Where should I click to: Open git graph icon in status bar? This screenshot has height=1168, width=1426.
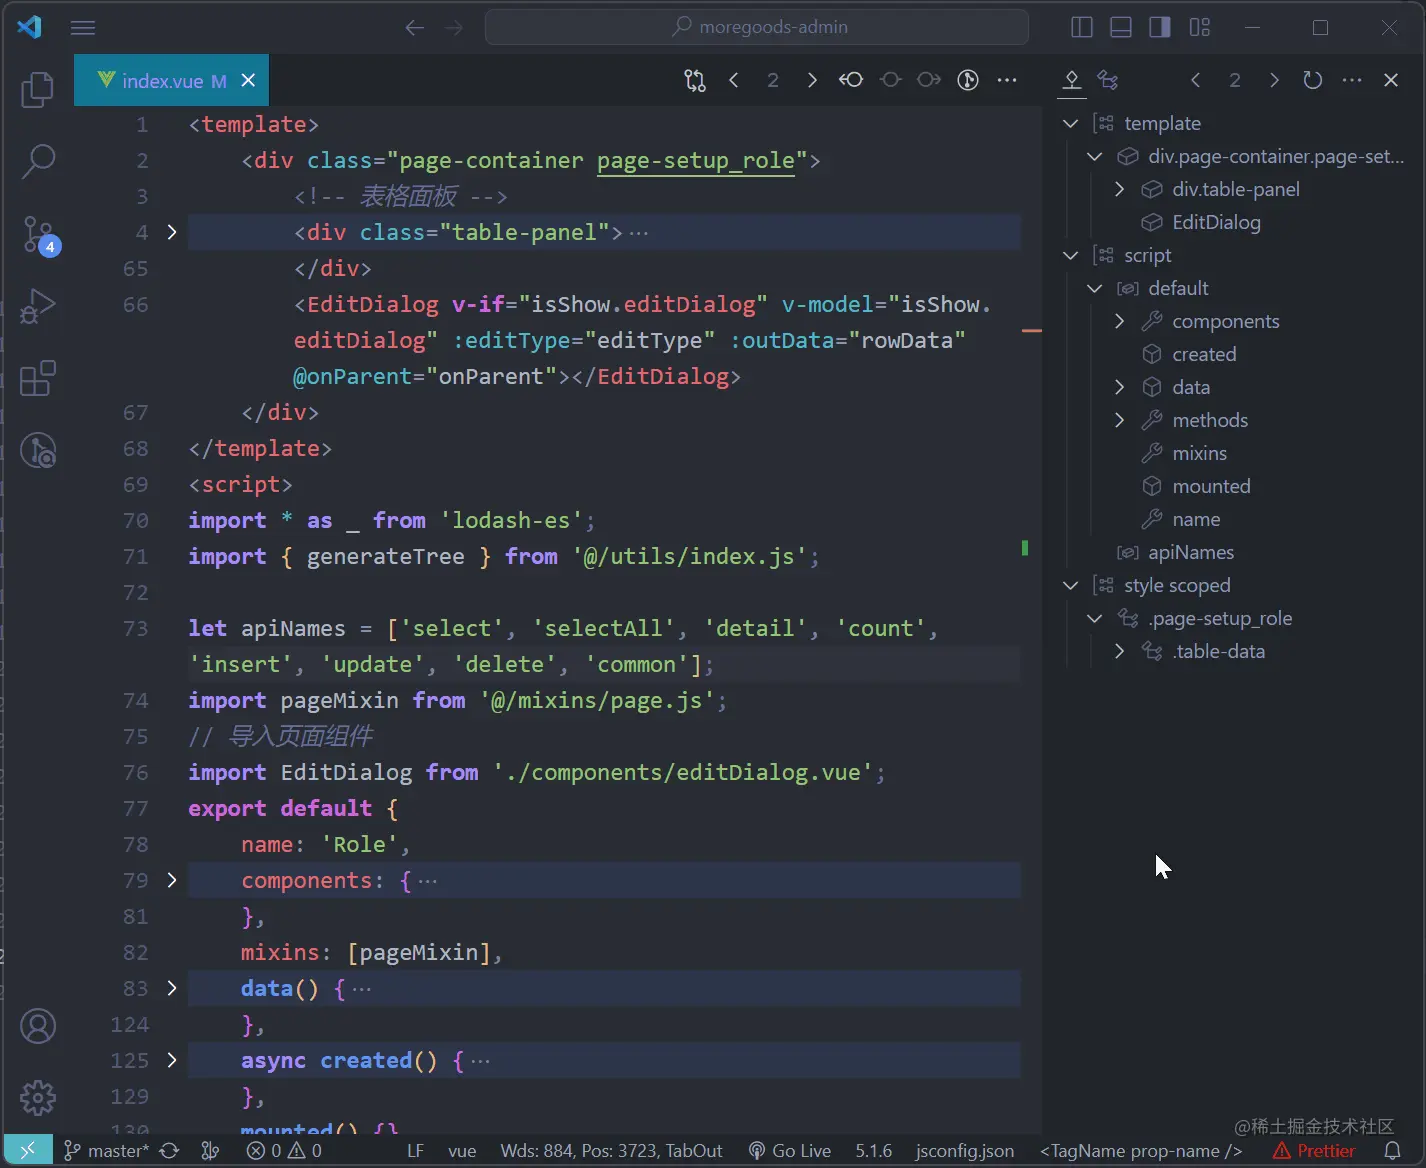[x=210, y=1151]
